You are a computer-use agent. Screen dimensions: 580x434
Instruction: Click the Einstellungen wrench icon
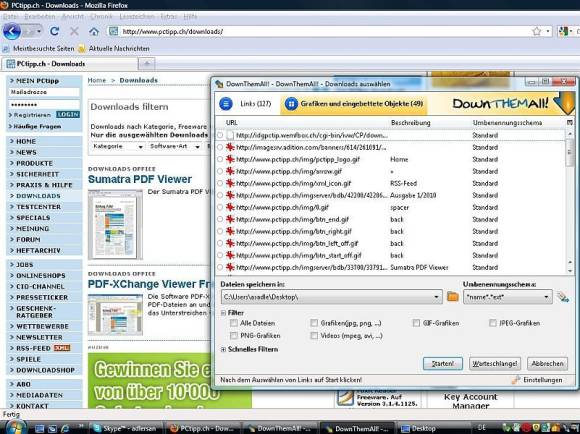[516, 380]
